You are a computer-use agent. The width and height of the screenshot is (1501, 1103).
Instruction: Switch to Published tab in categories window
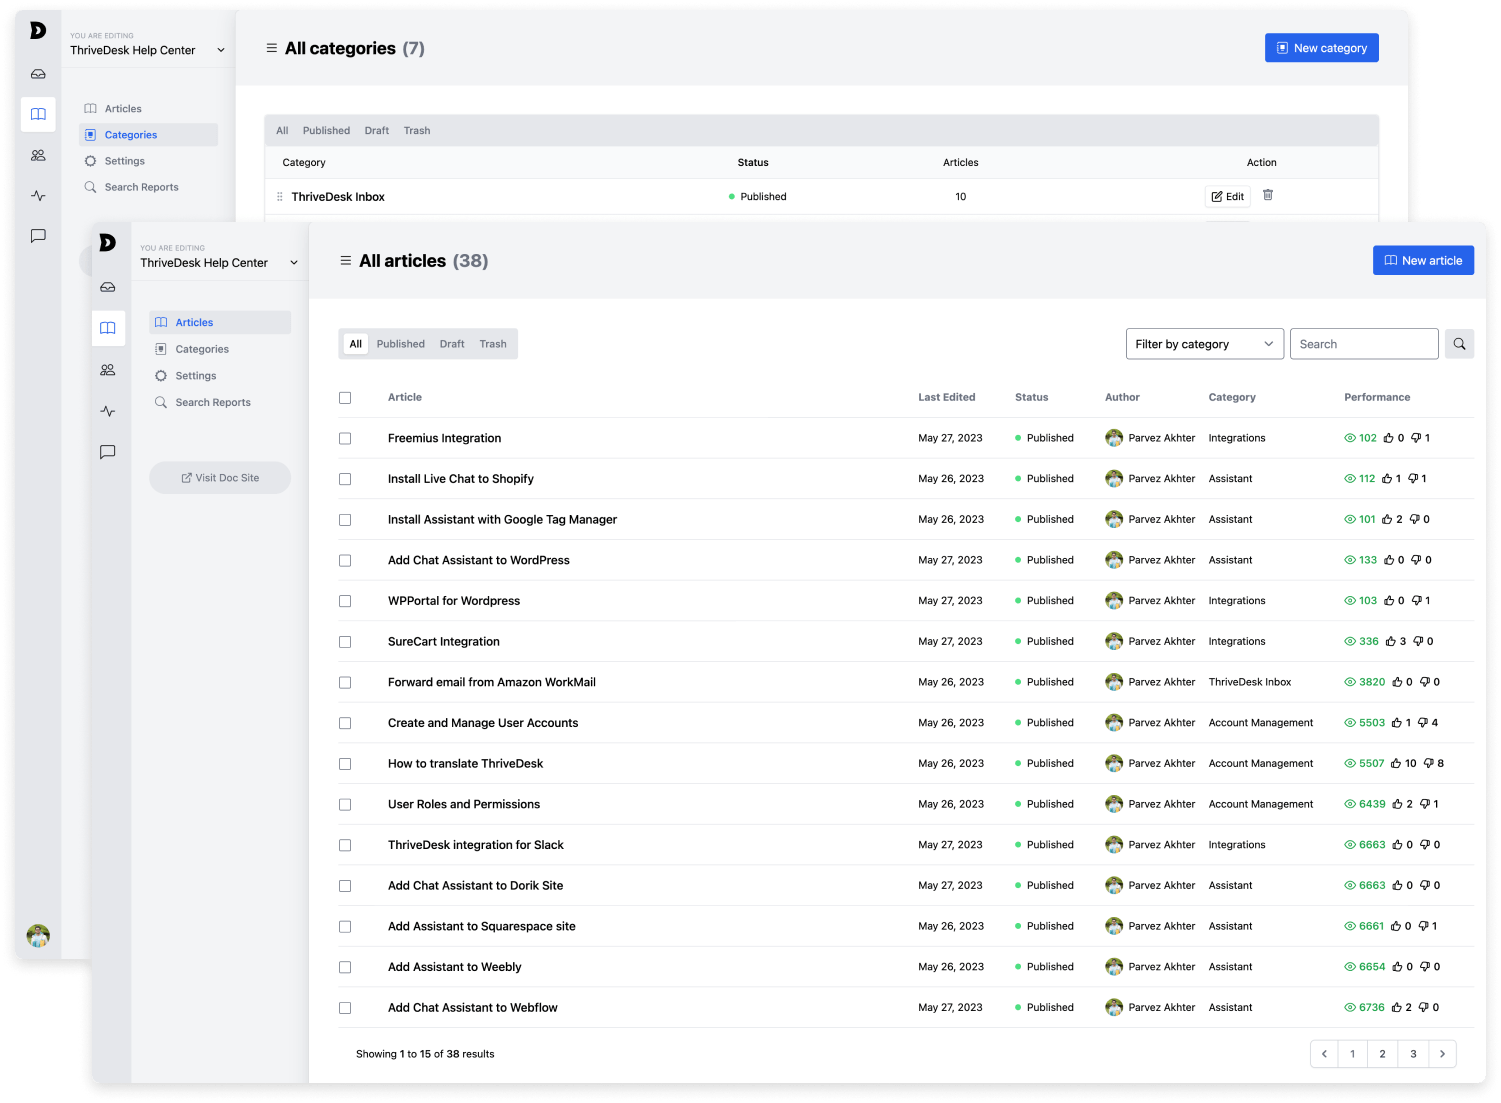(326, 131)
